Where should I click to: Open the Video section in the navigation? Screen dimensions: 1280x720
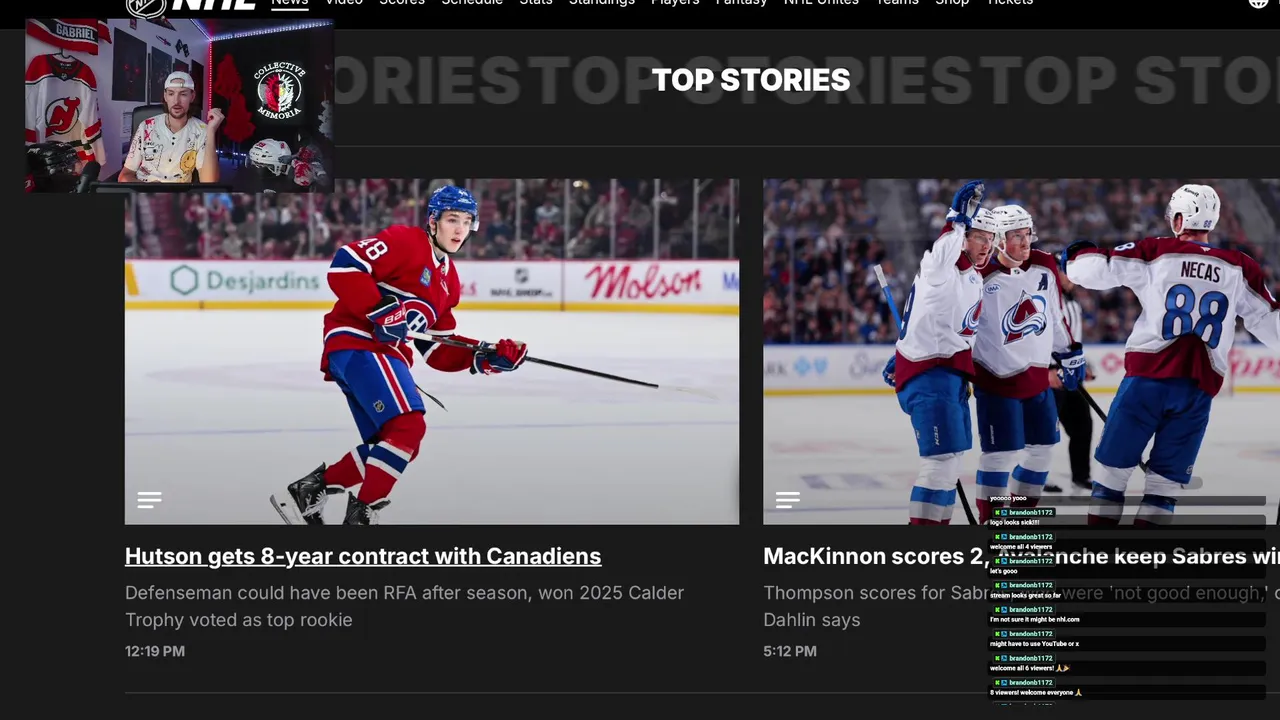pos(344,3)
